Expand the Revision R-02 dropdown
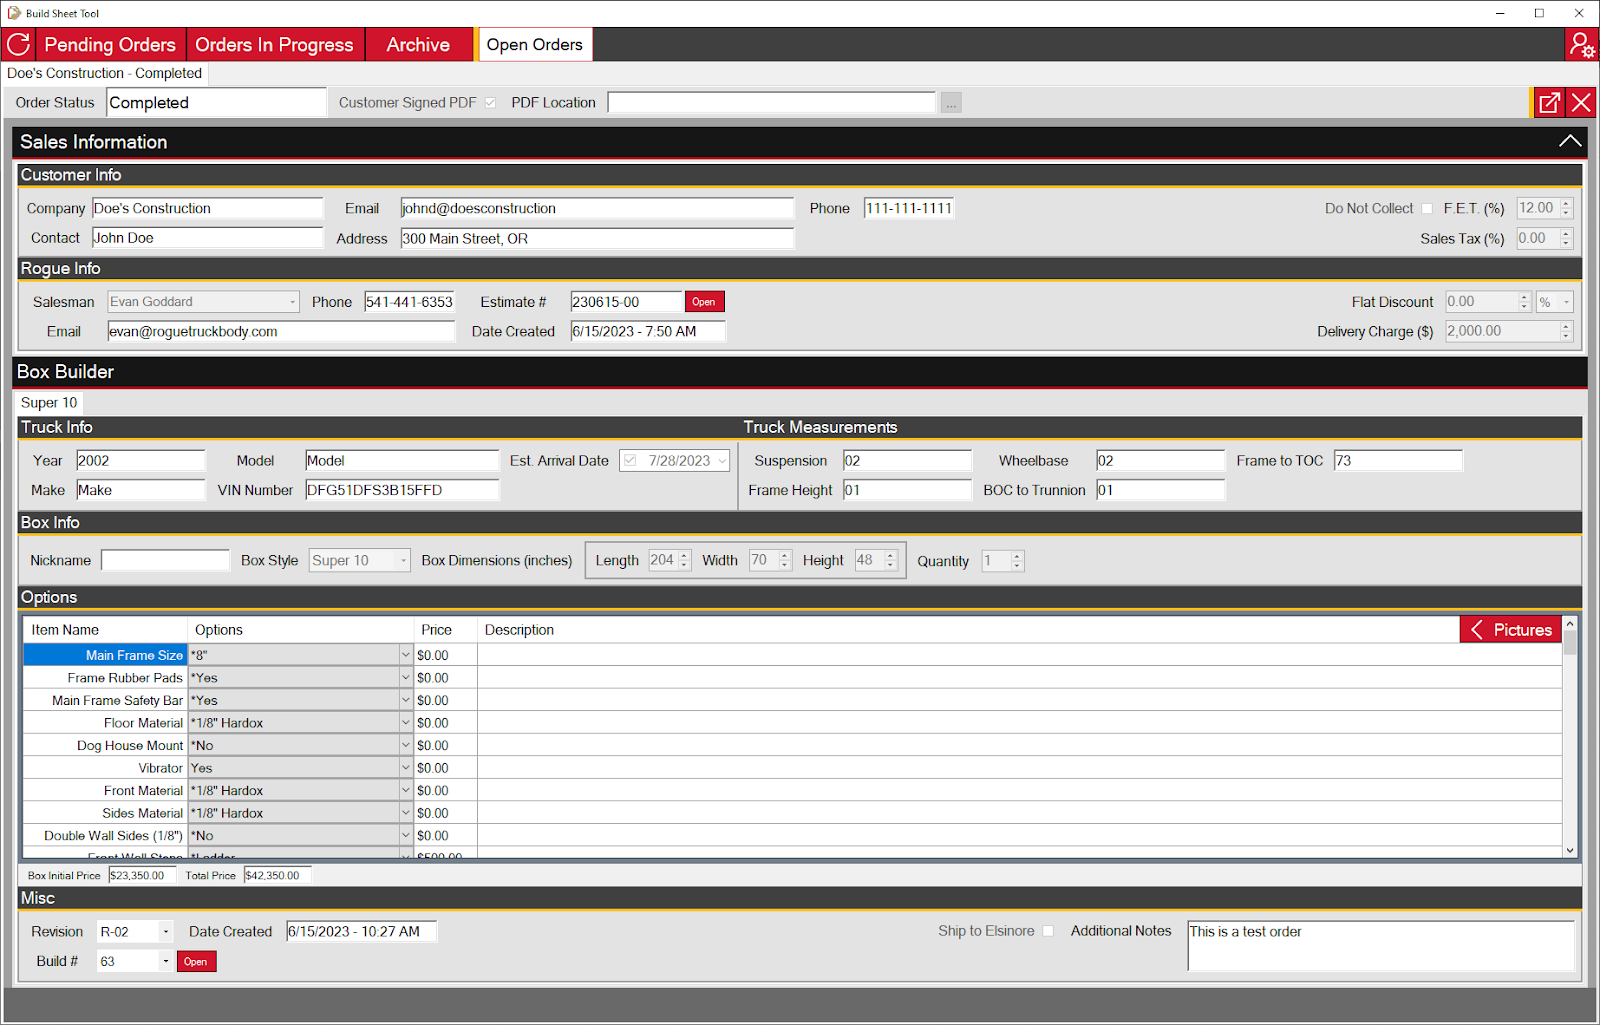 point(166,932)
